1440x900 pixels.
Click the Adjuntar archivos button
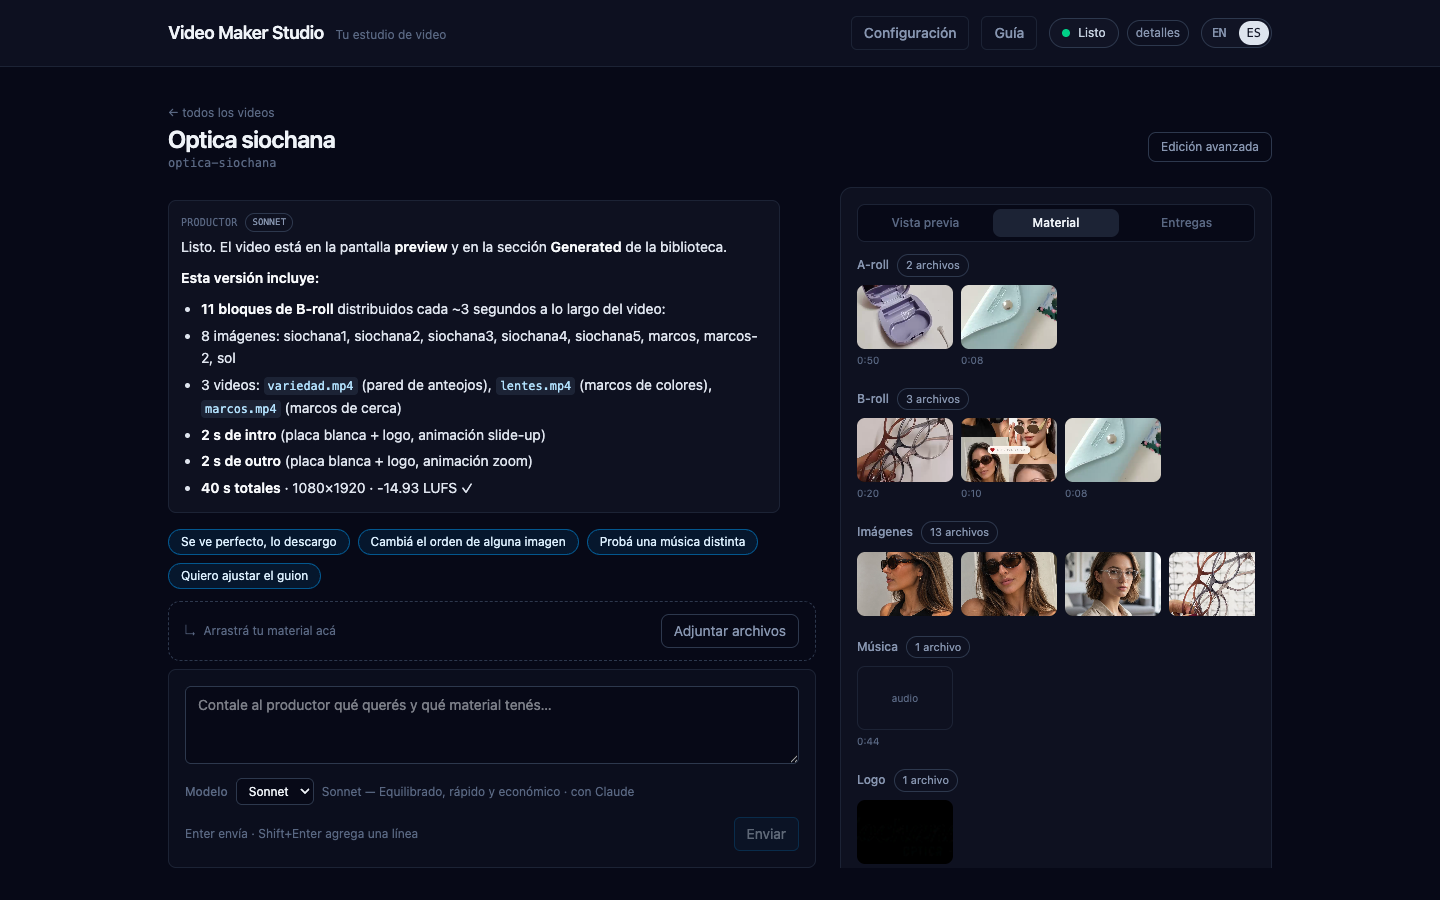[730, 631]
